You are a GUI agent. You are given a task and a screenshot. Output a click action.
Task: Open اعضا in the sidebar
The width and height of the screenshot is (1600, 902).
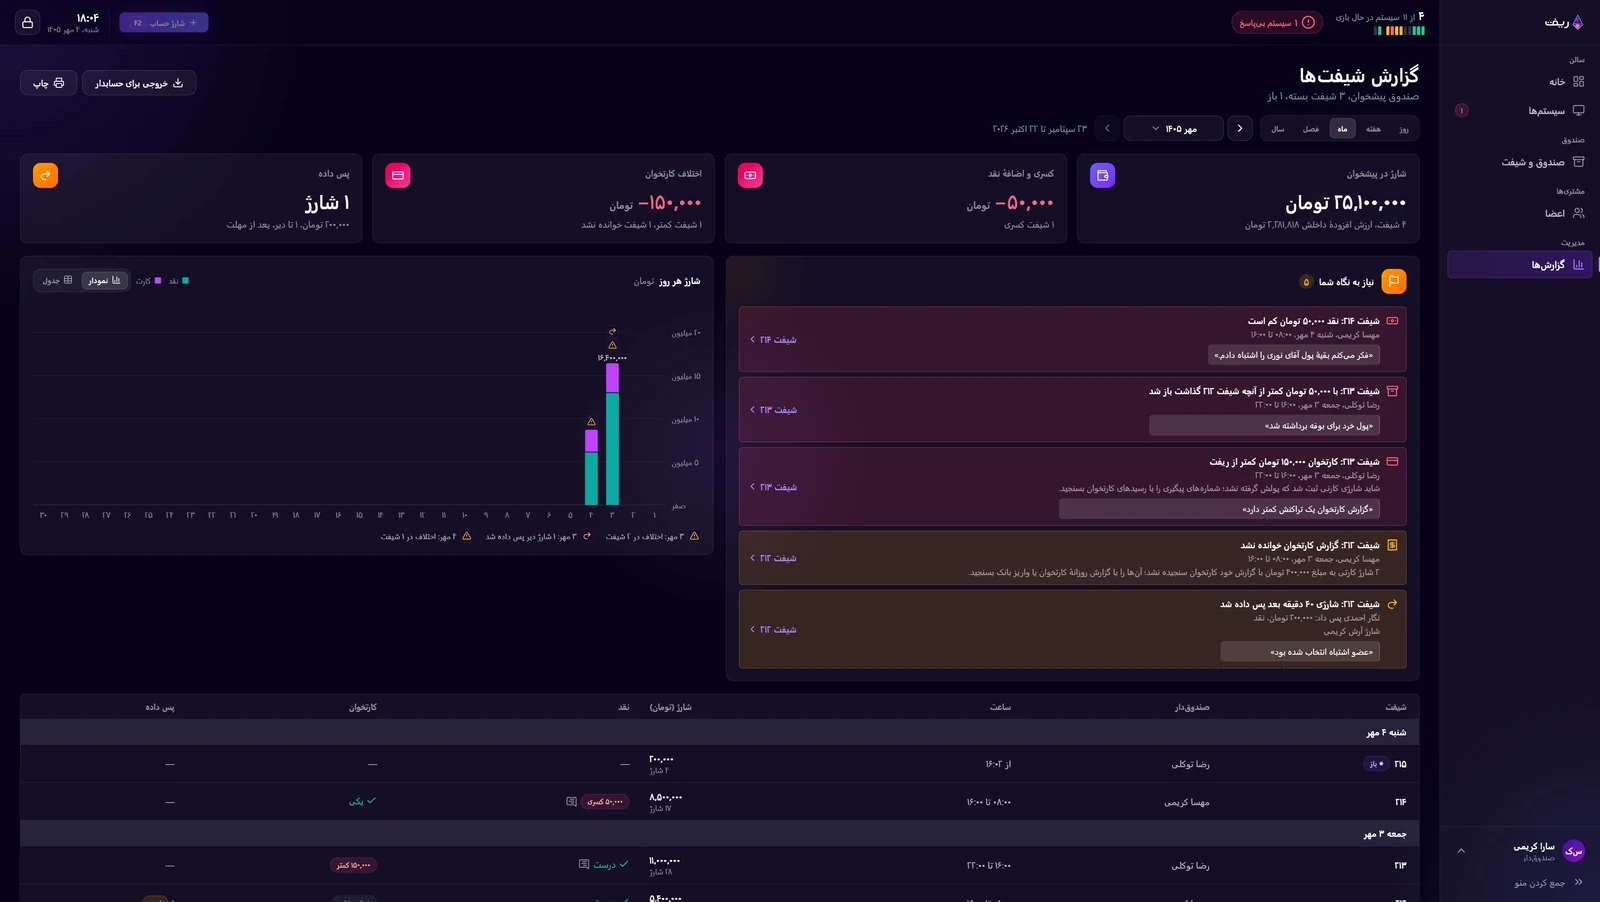tap(1518, 213)
